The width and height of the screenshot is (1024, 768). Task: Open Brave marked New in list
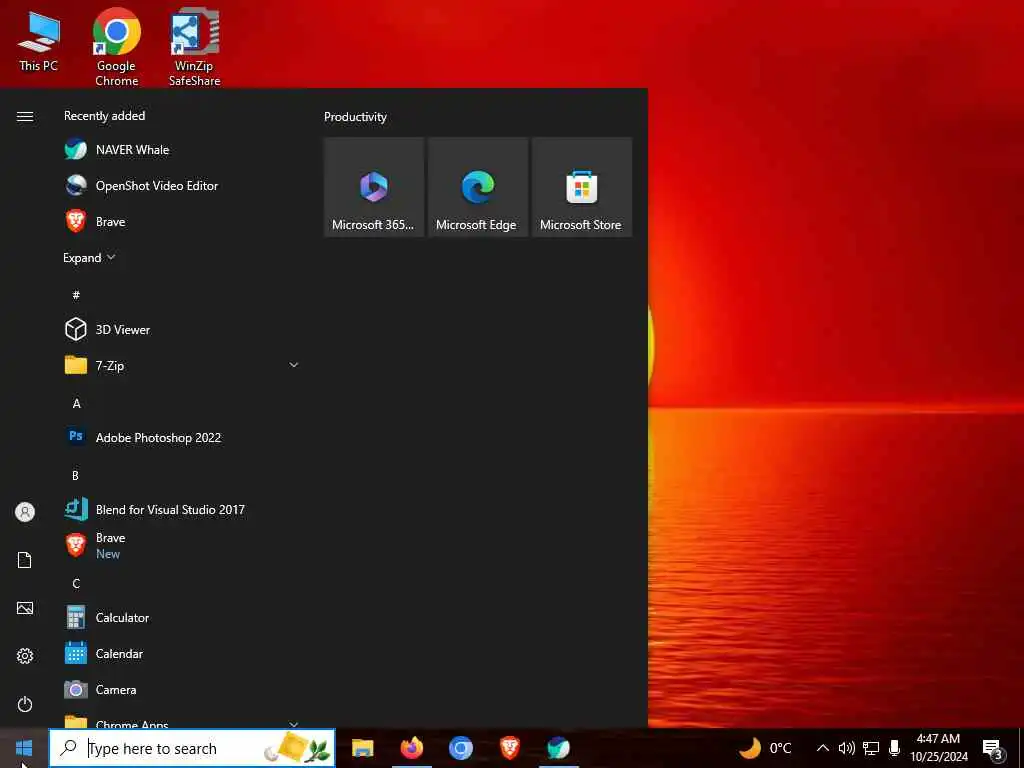tap(181, 545)
